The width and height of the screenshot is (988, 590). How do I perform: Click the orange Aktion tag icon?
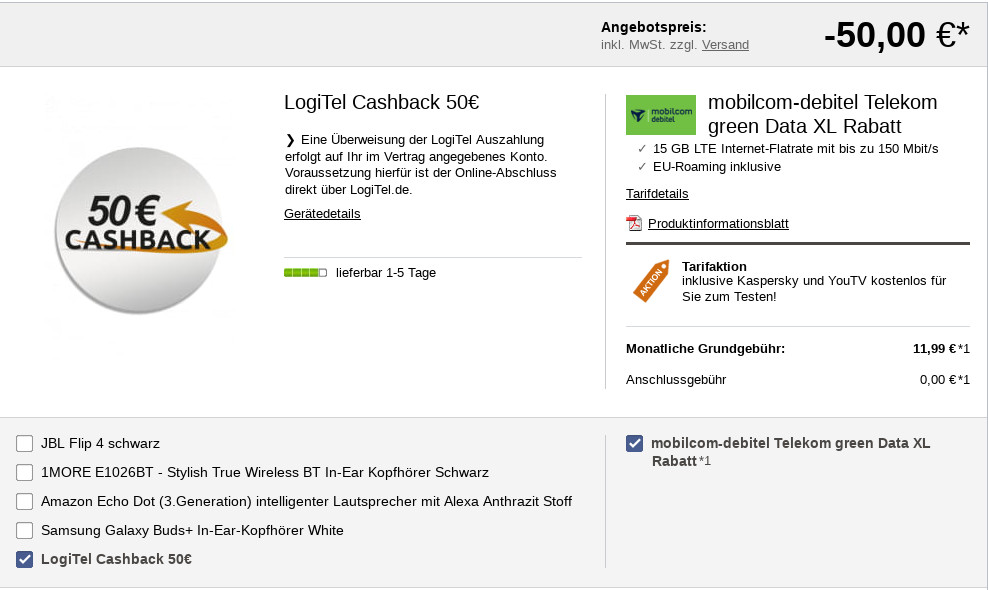tap(651, 280)
